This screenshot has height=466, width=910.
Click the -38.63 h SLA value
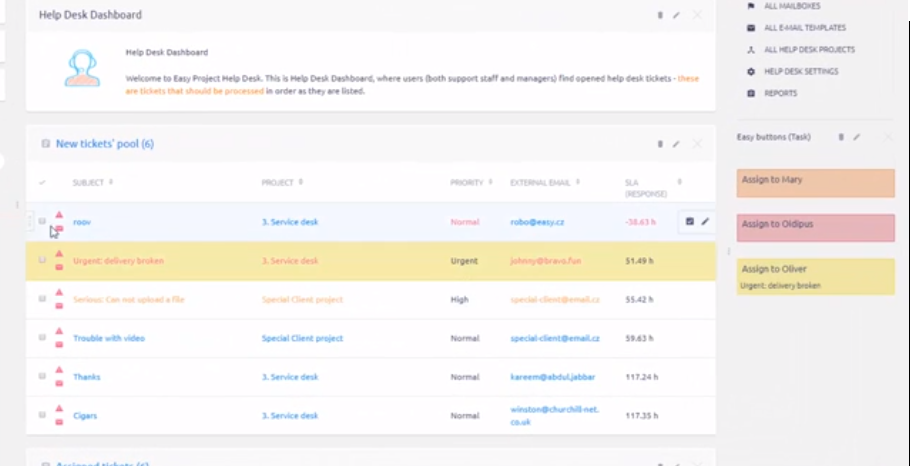tap(641, 222)
